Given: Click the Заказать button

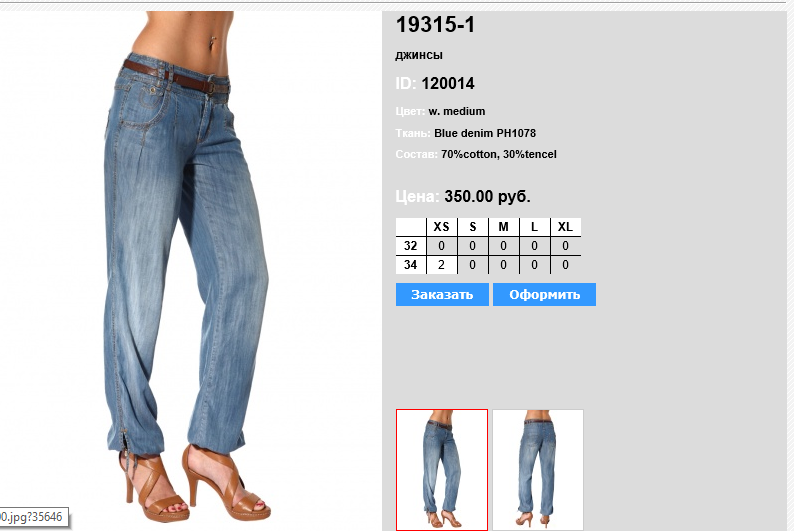Looking at the screenshot, I should (442, 295).
